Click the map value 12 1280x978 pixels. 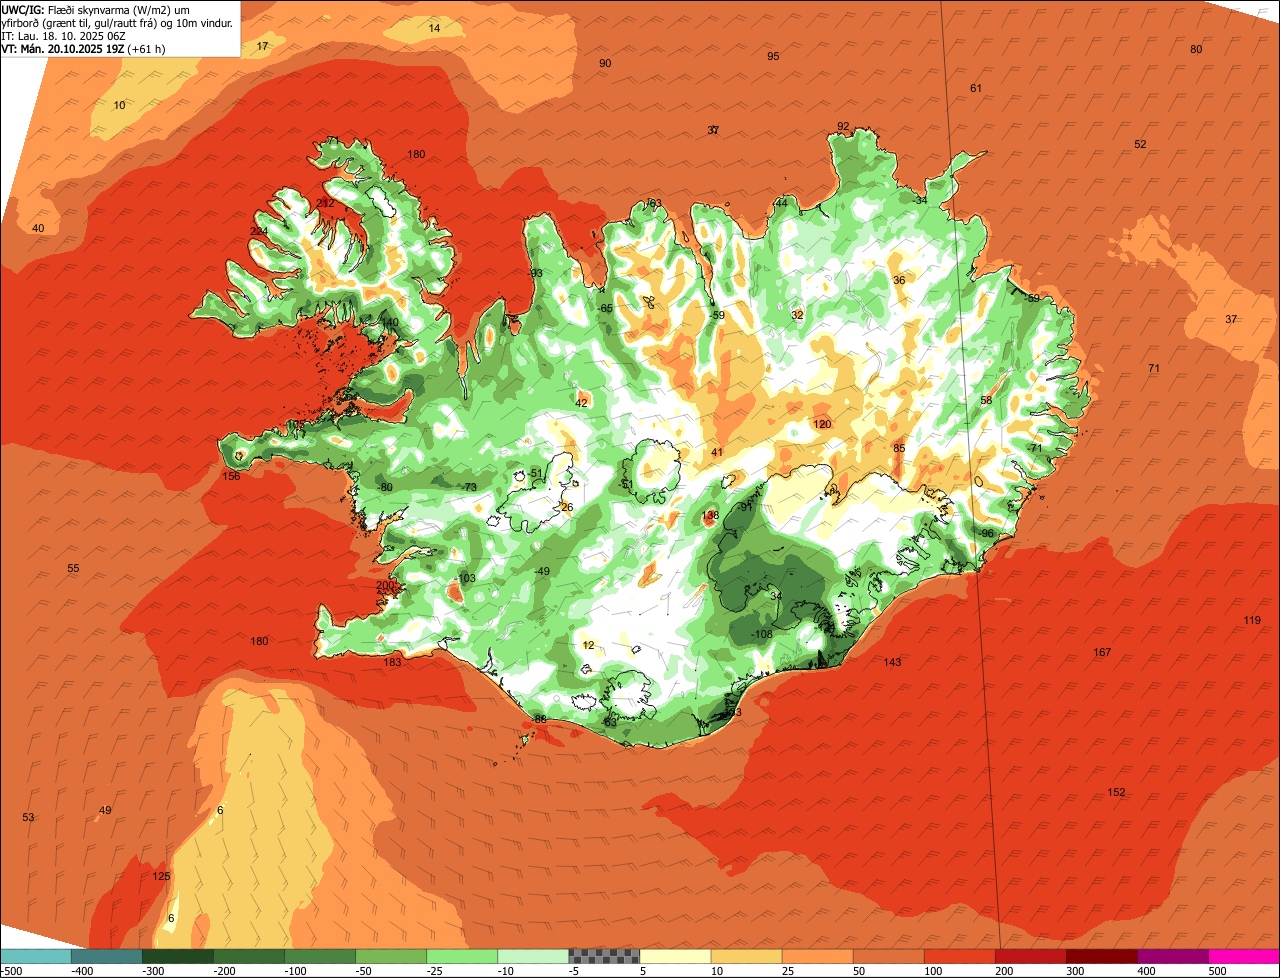[588, 645]
